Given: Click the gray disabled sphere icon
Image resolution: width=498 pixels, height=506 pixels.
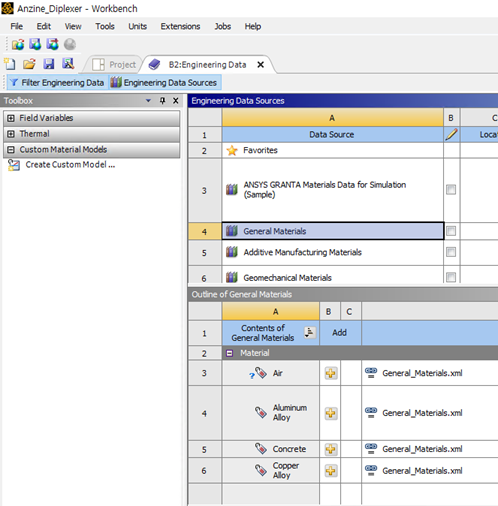Looking at the screenshot, I should tap(70, 44).
